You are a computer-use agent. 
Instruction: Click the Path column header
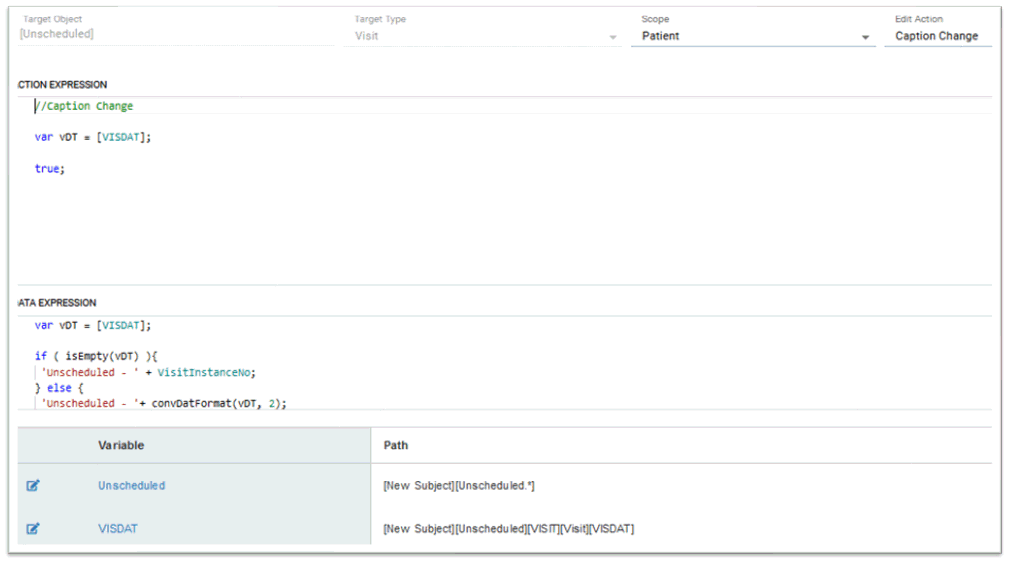point(396,445)
